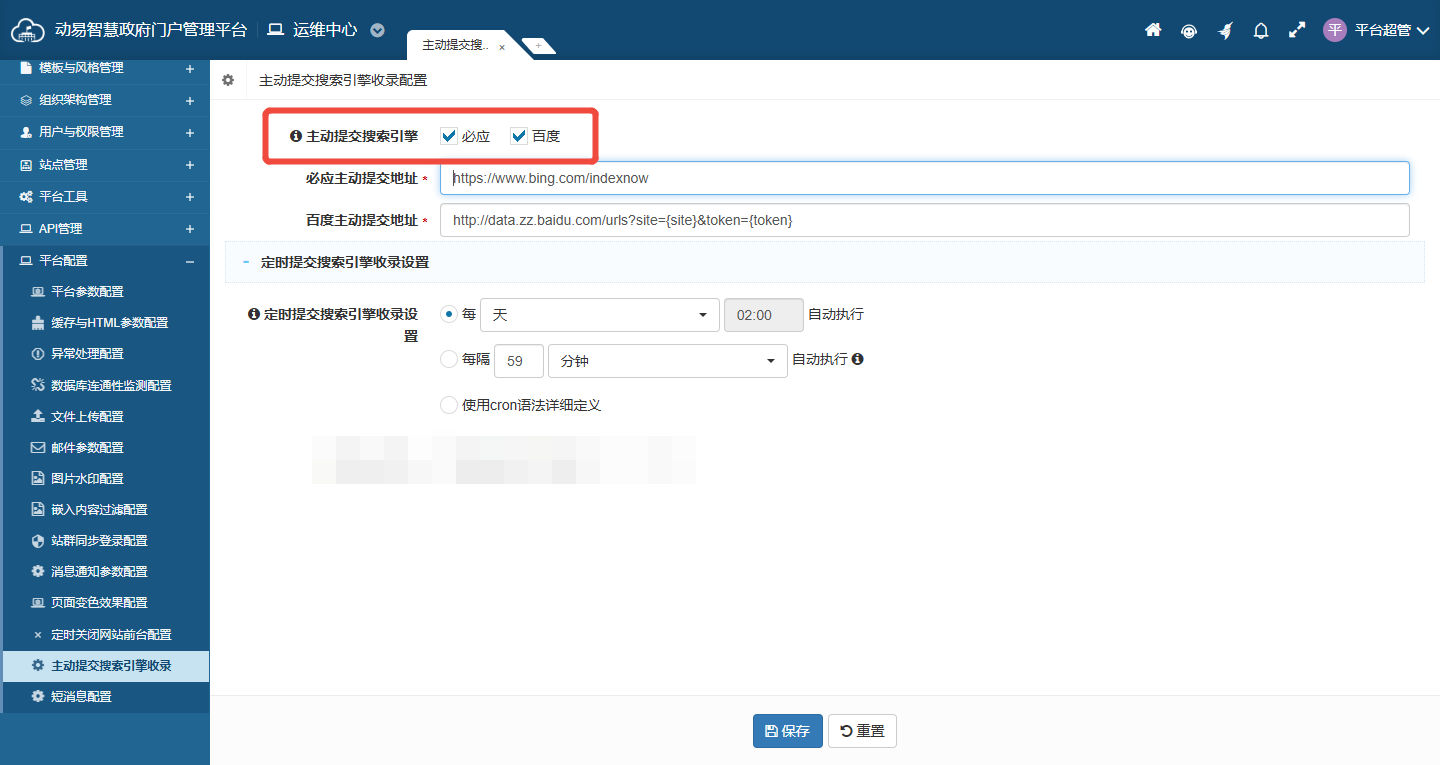Uncheck the 百度 checkbox
Image resolution: width=1440 pixels, height=765 pixels.
coord(519,136)
